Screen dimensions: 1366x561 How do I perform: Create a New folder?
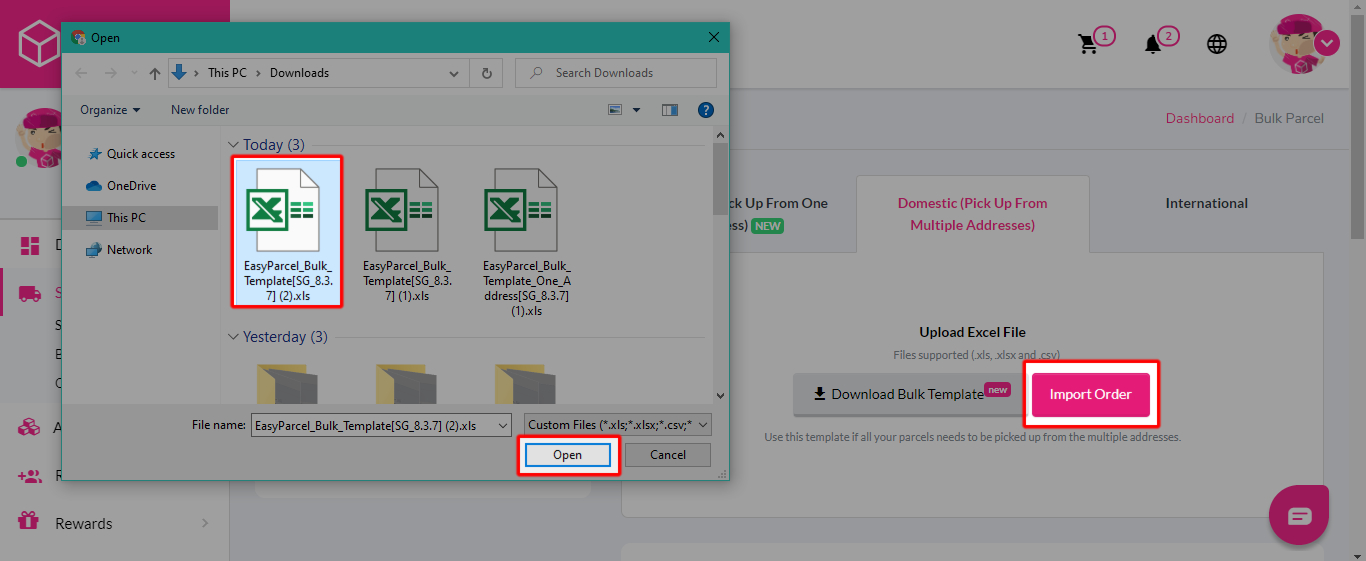(200, 110)
